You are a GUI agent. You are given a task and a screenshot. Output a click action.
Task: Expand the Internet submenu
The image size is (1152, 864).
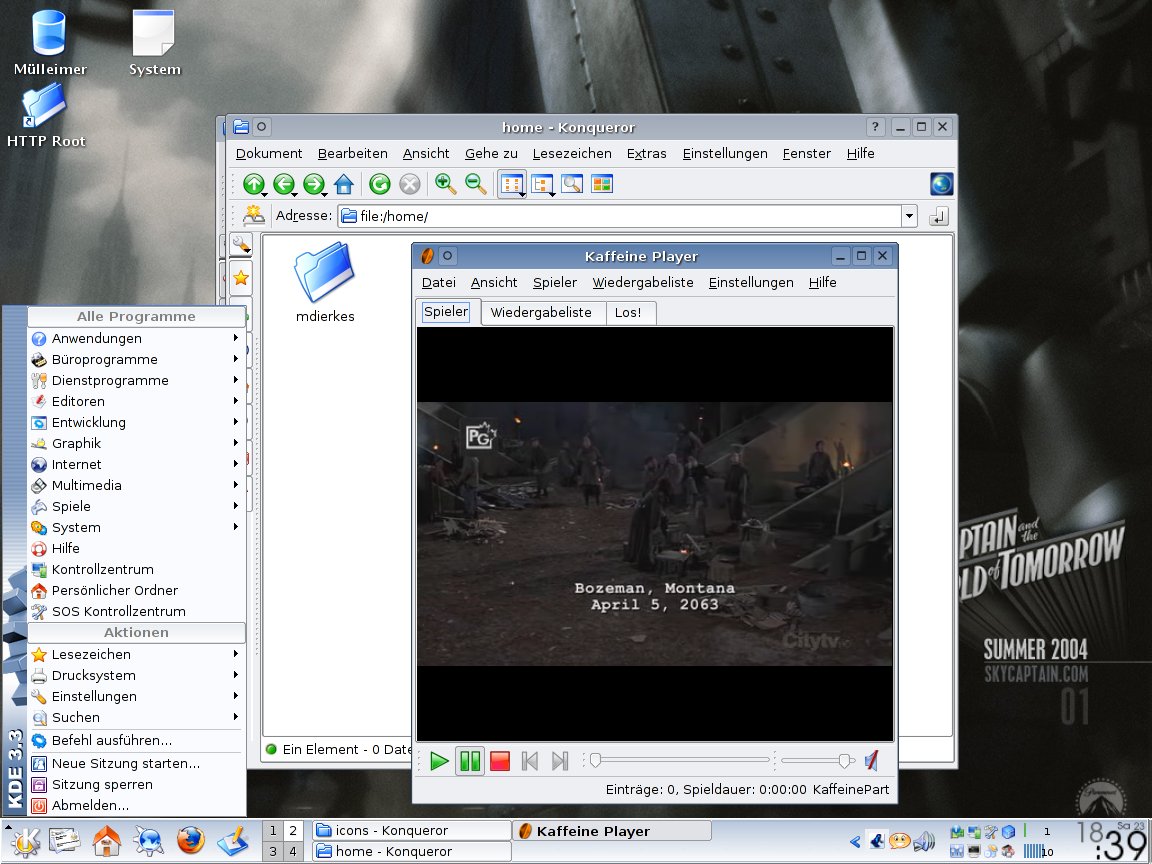(136, 464)
